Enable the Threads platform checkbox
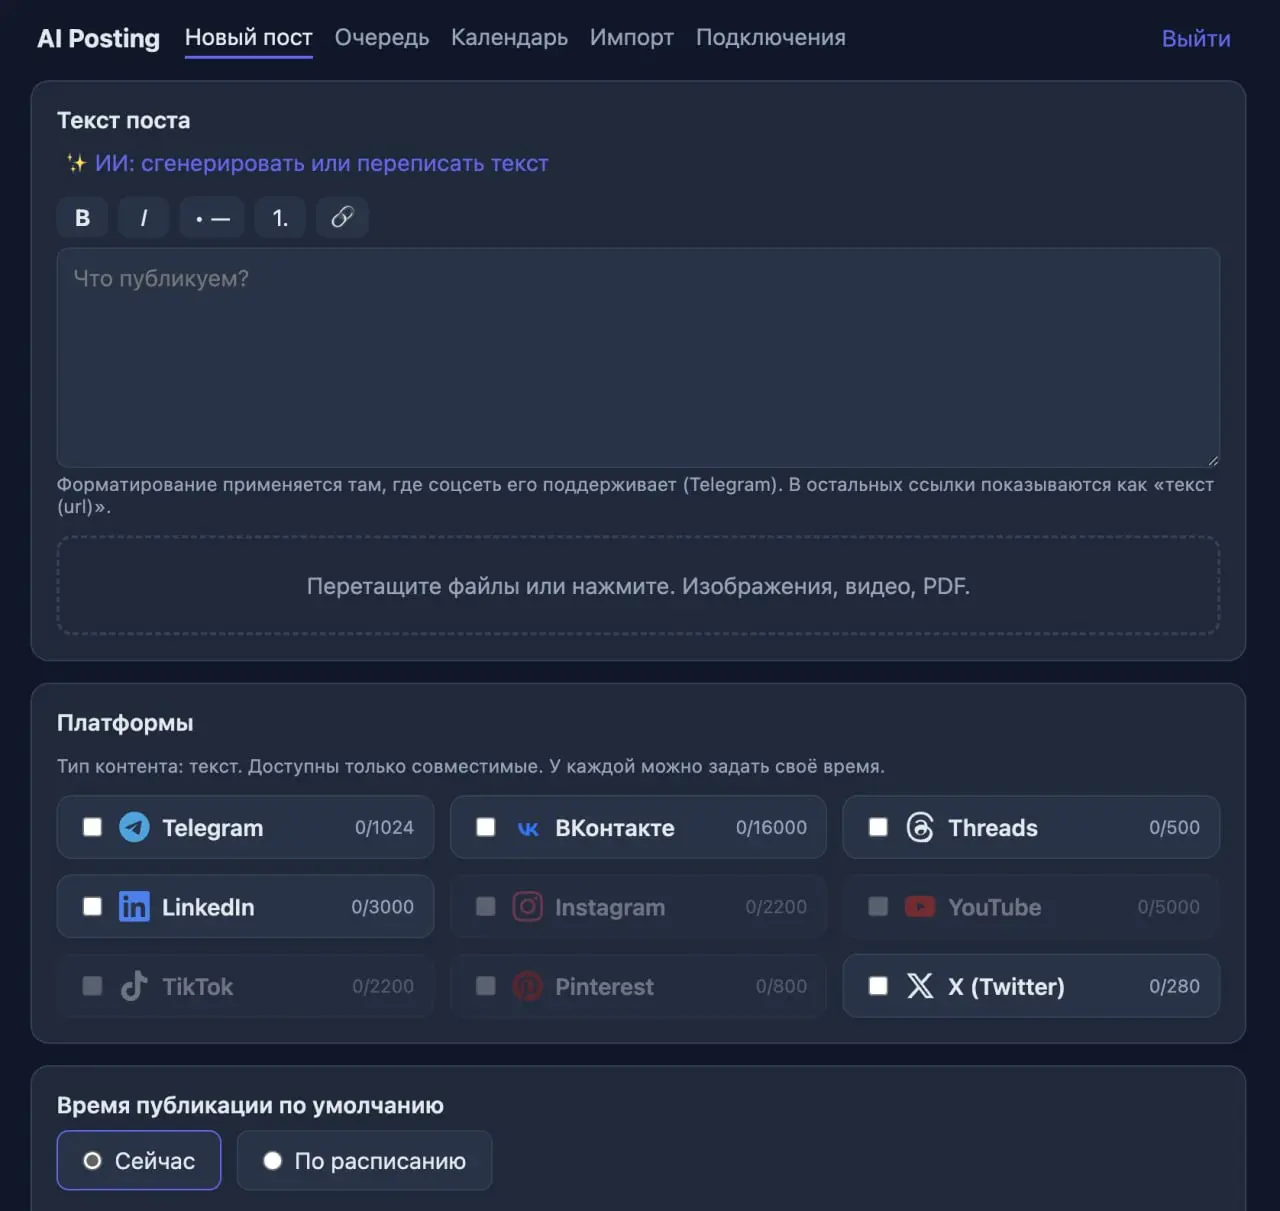Screen dimensions: 1280x1211 (x=878, y=827)
